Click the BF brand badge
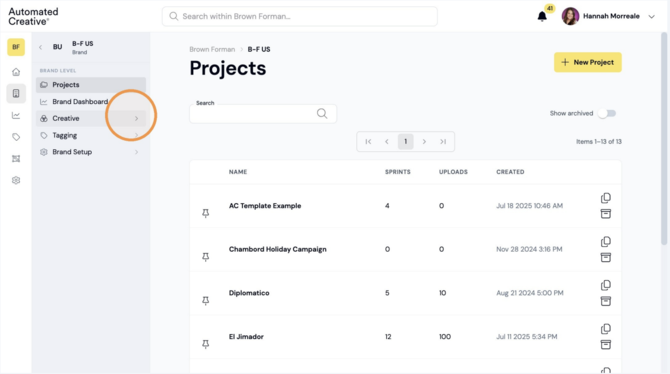This screenshot has height=374, width=670. [x=16, y=47]
